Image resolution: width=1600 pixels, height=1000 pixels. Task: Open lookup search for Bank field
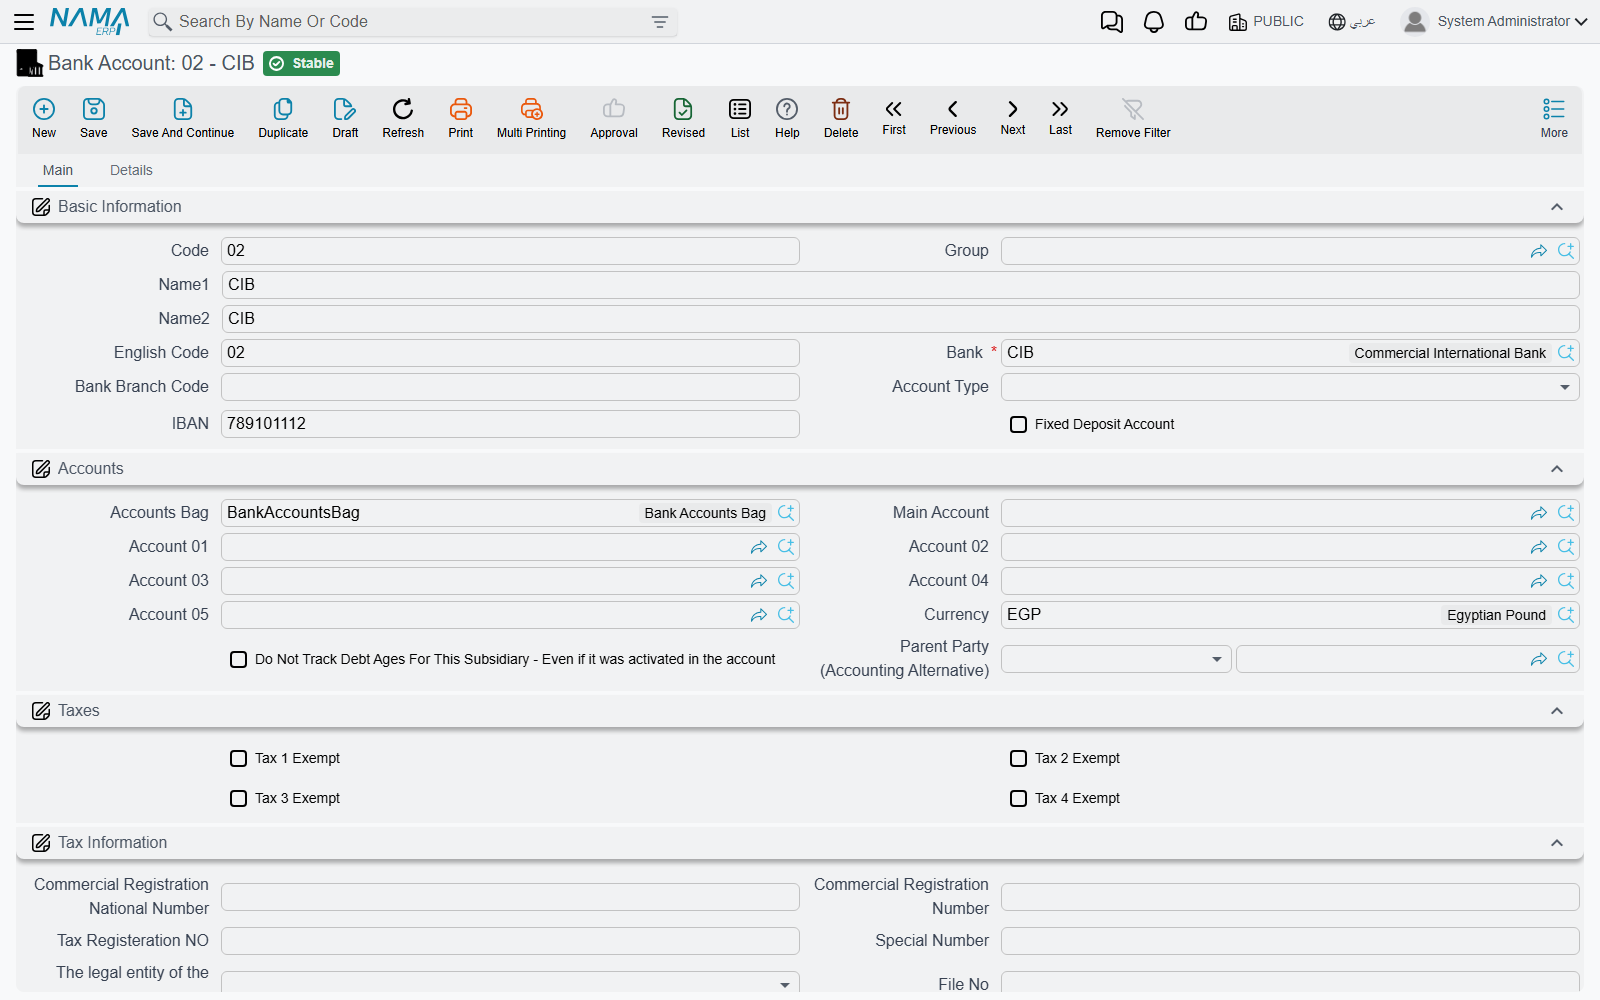pyautogui.click(x=1566, y=353)
